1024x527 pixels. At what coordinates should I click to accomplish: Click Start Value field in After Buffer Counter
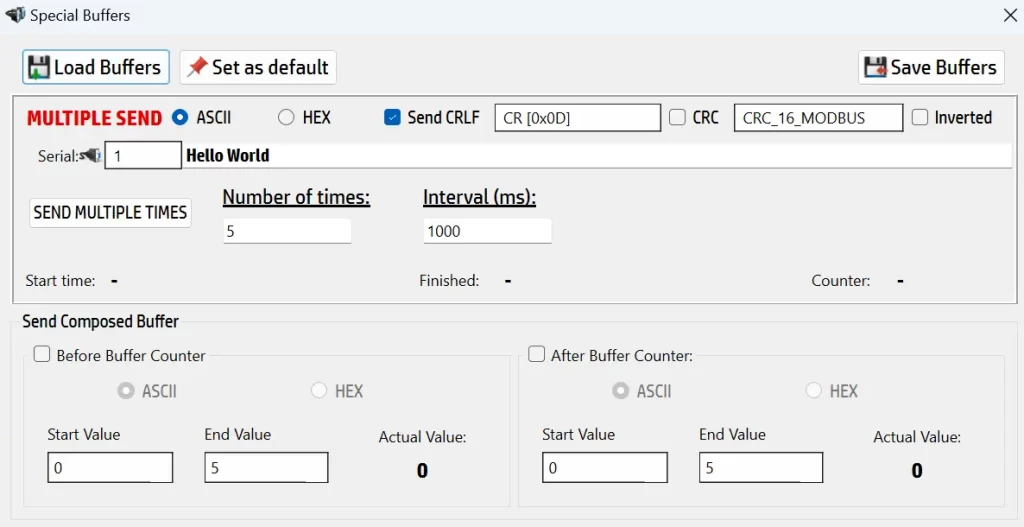coord(605,468)
